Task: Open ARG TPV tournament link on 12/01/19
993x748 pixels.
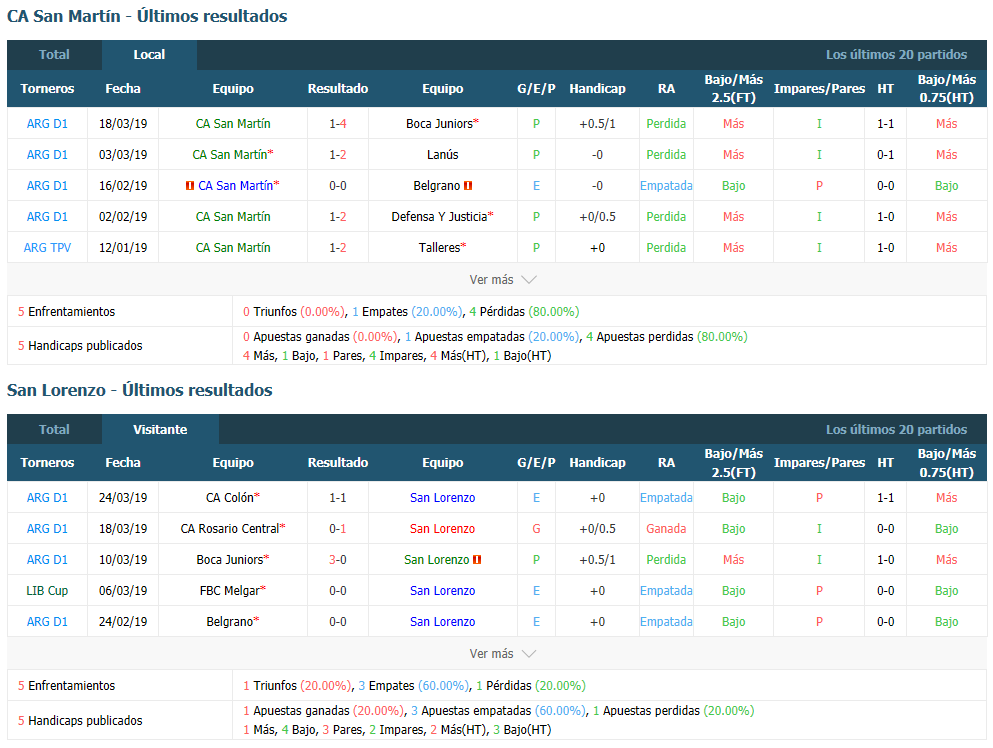Action: click(x=47, y=248)
